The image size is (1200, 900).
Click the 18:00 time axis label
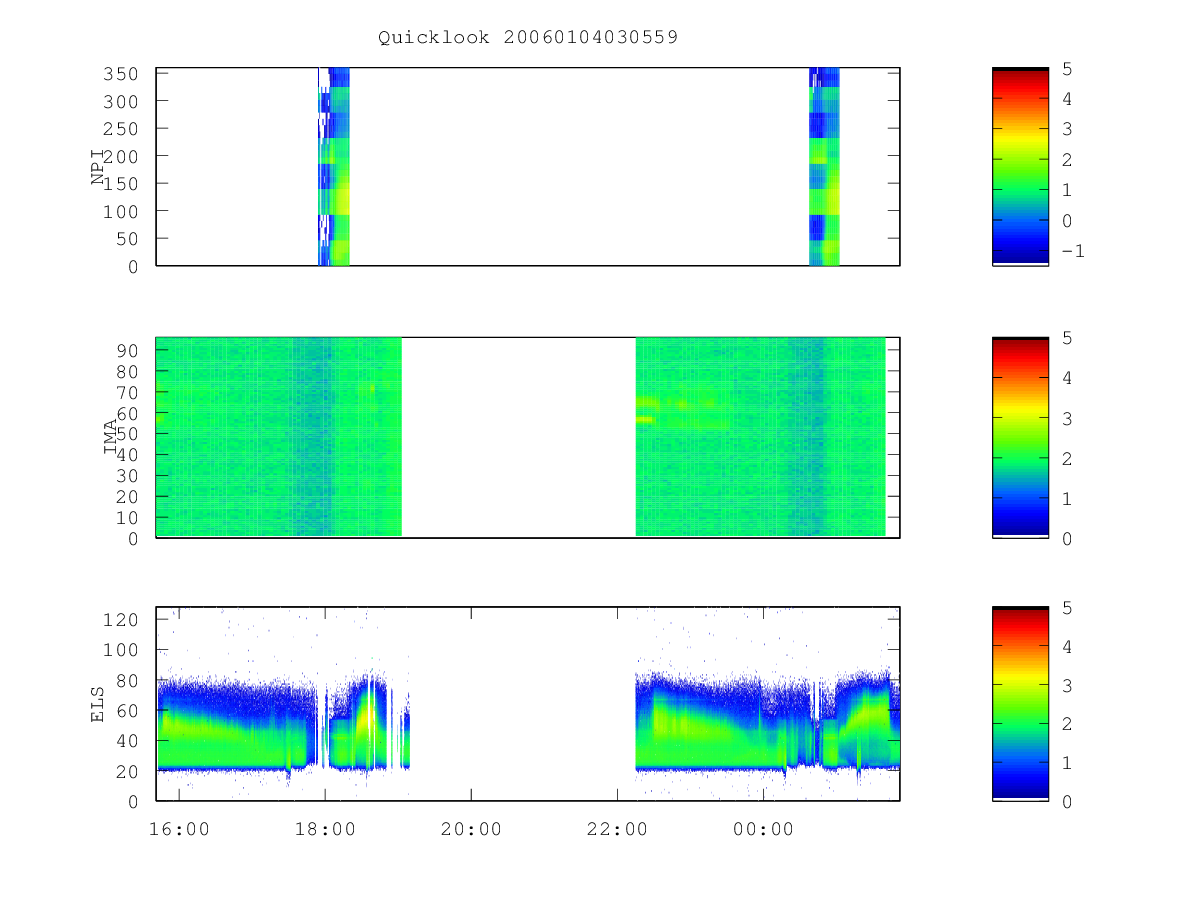pyautogui.click(x=325, y=828)
